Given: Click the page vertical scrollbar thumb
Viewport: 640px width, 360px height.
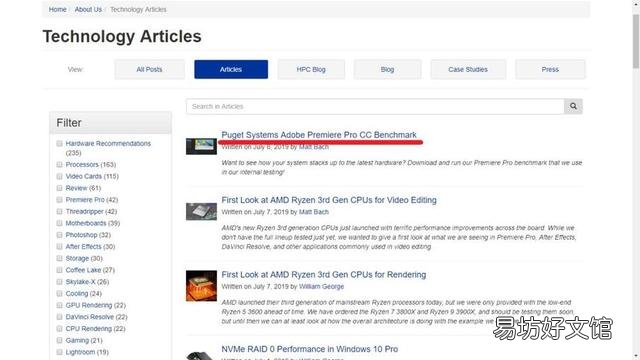Looking at the screenshot, I should 636,41.
